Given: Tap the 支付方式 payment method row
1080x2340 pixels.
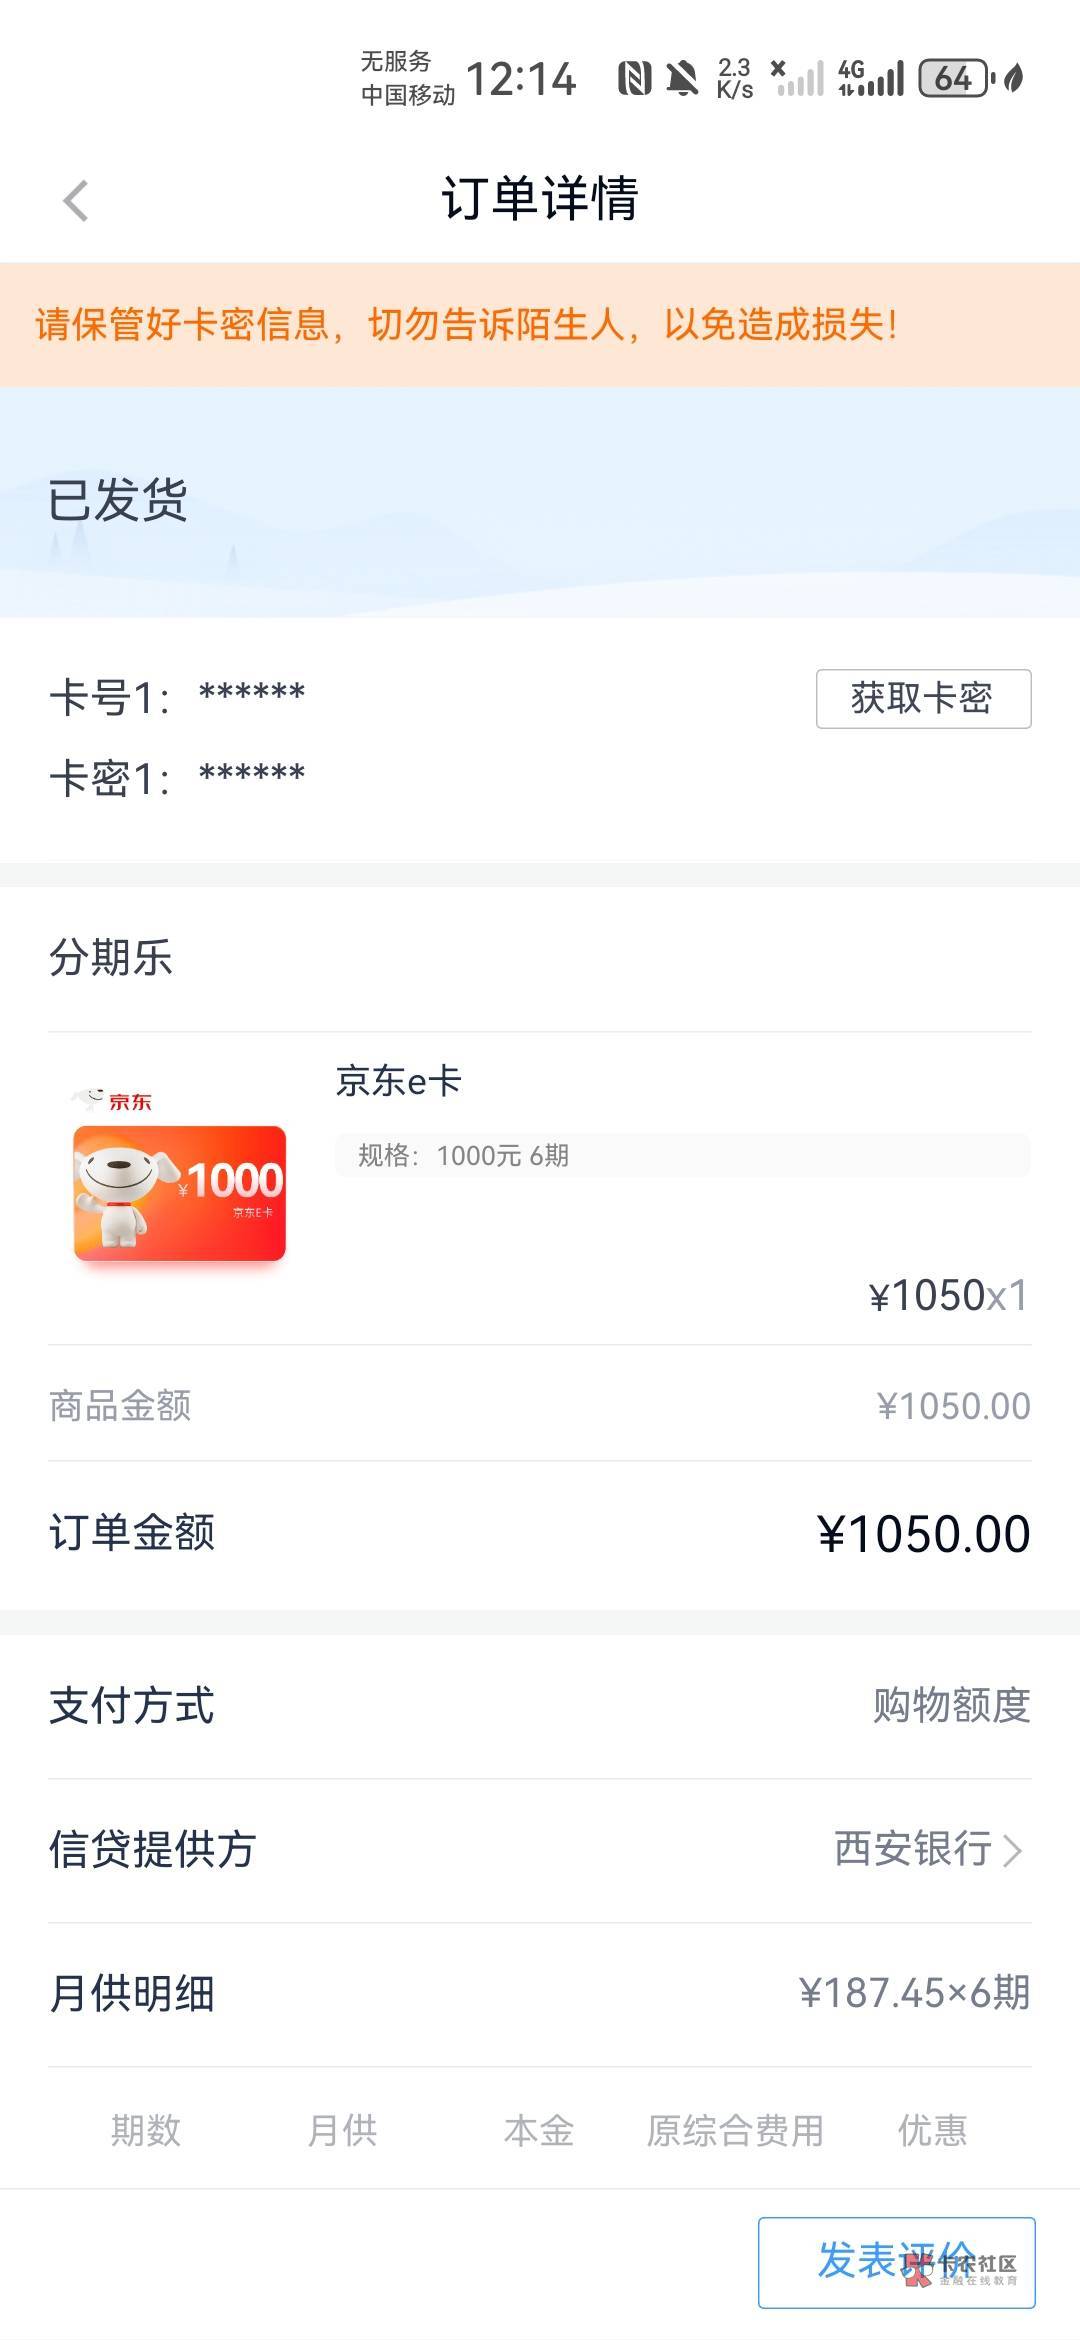Looking at the screenshot, I should [540, 1706].
